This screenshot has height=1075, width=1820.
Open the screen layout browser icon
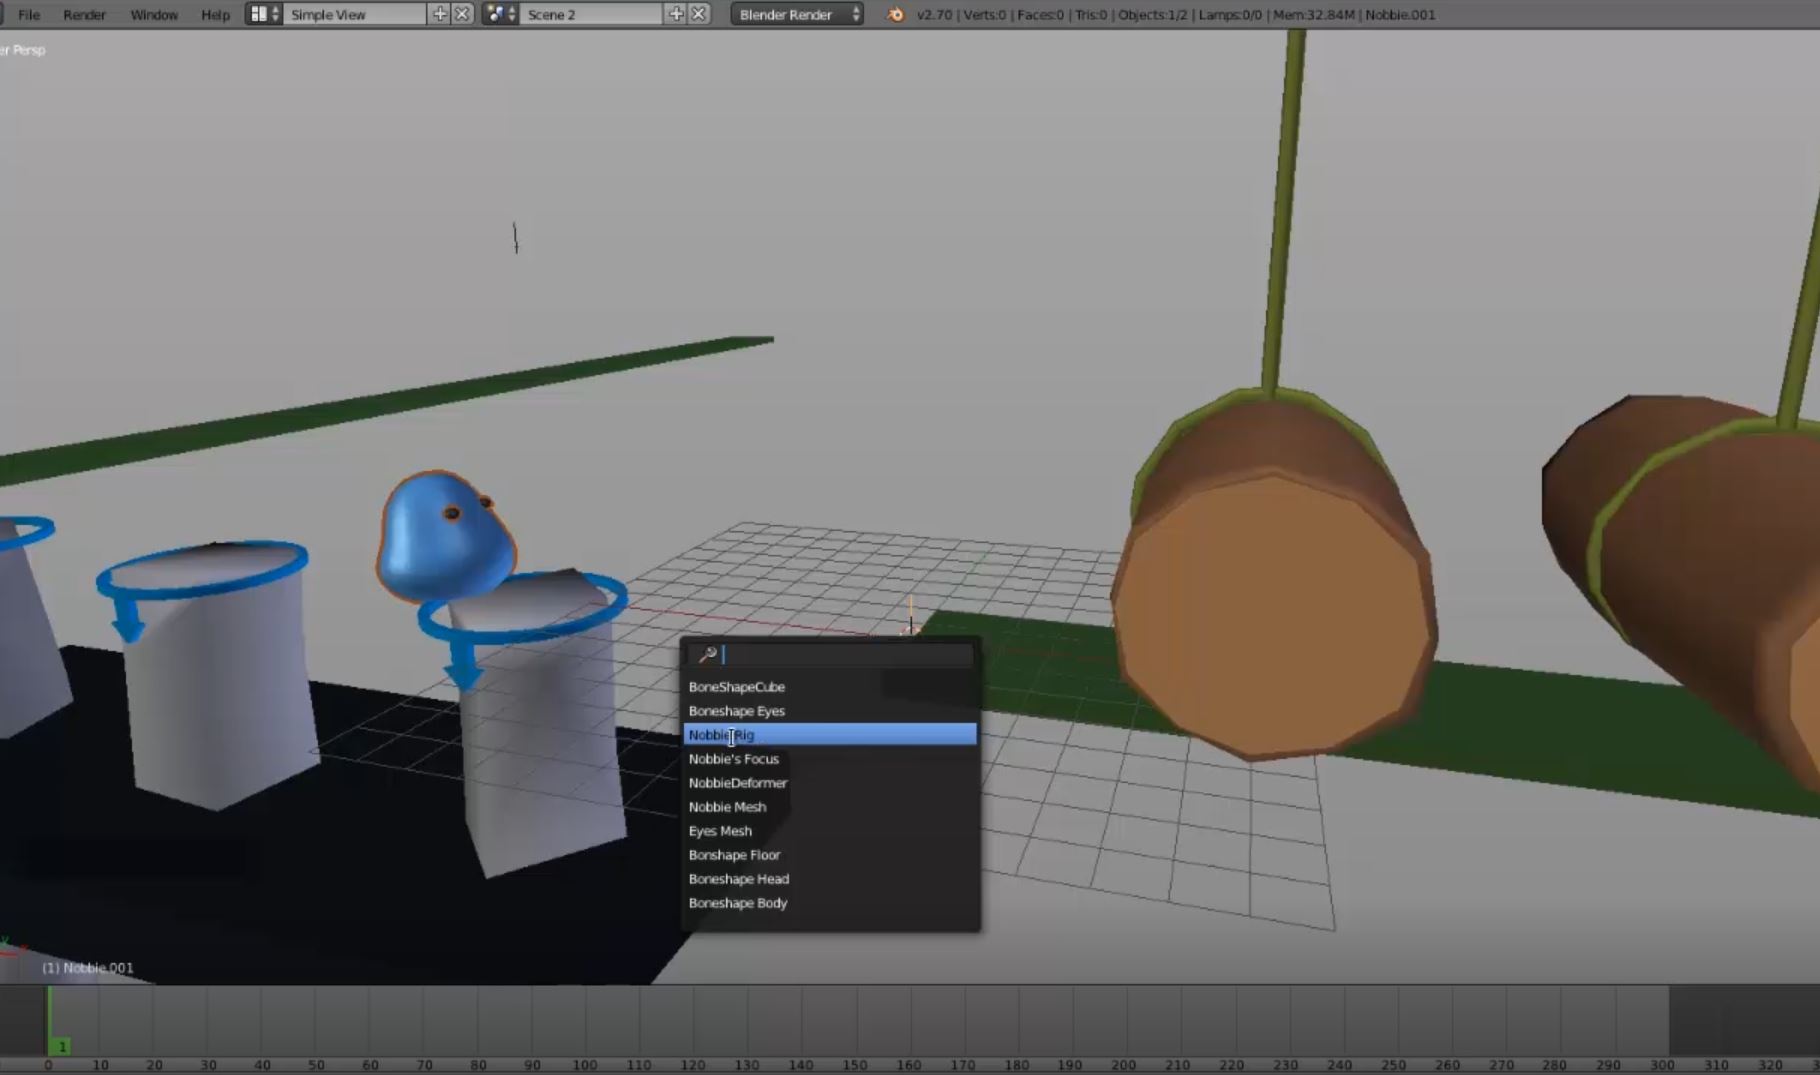(x=263, y=14)
